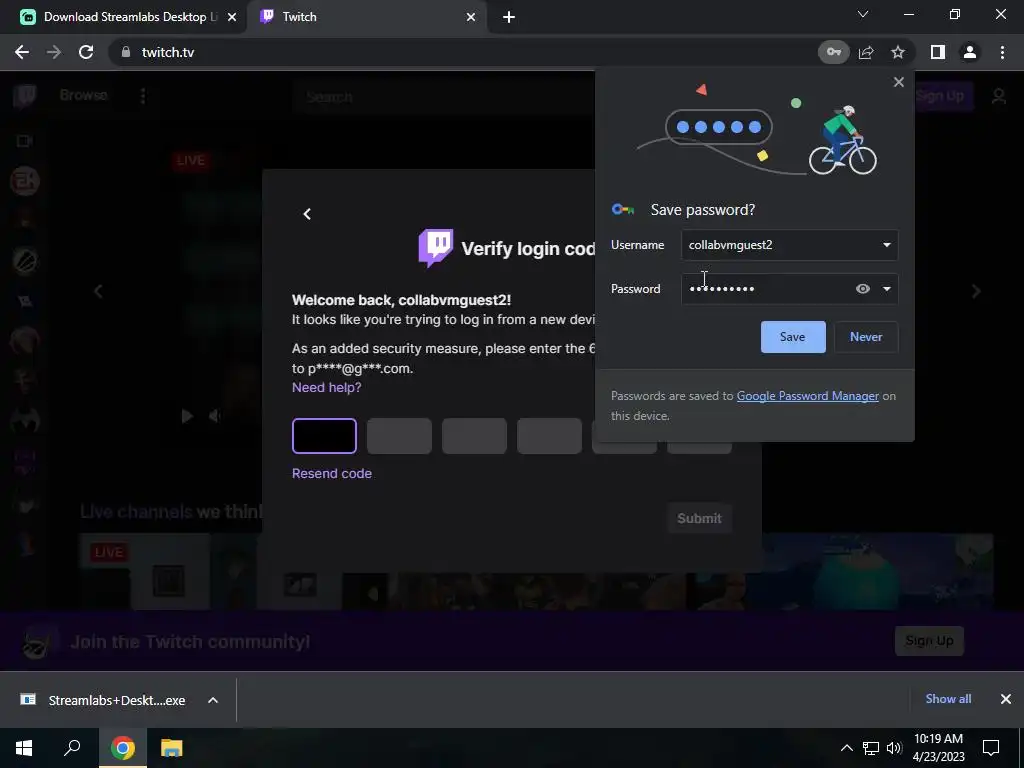Click the camera icon in Twitch sidebar
1024x768 pixels.
click(x=25, y=141)
